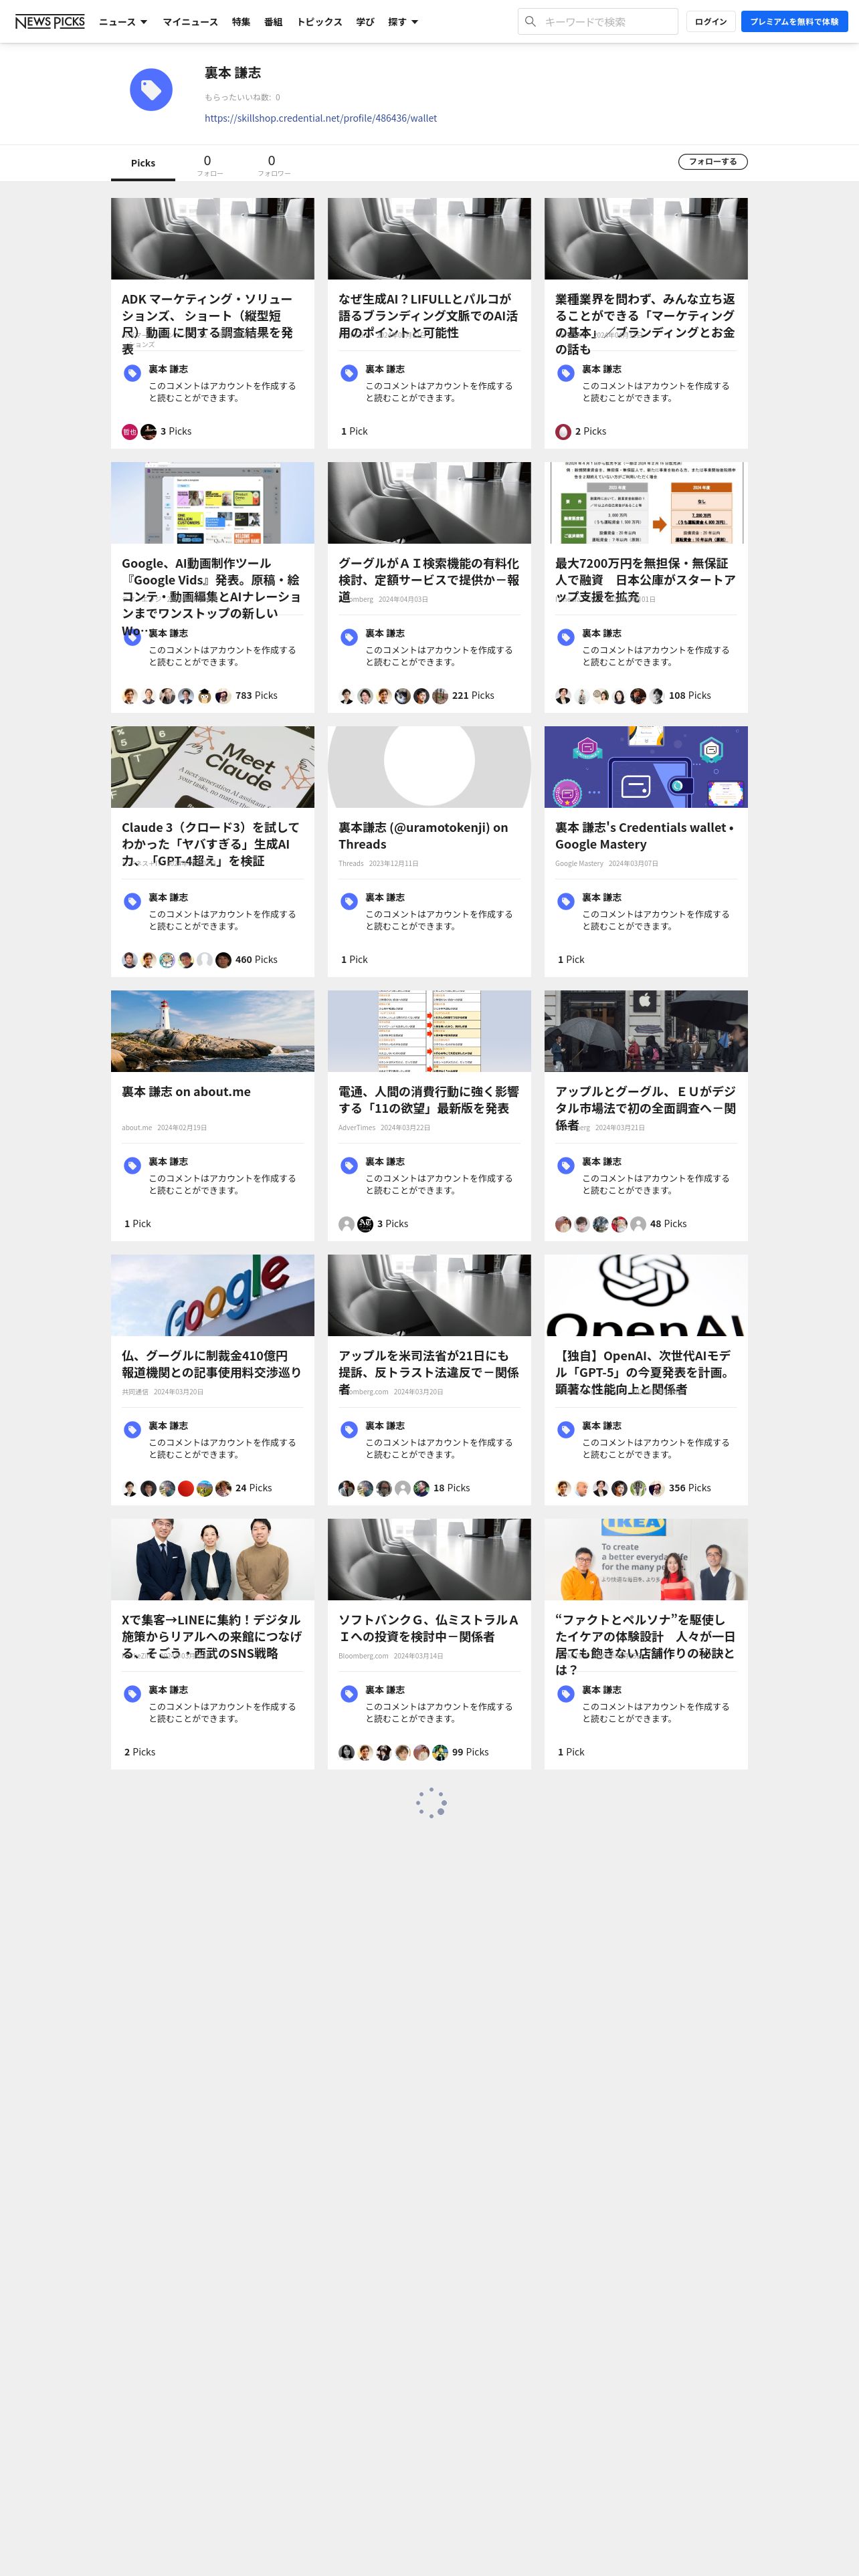
Task: Click 48 Picks on アップルとグーグル card
Action: pos(668,1223)
